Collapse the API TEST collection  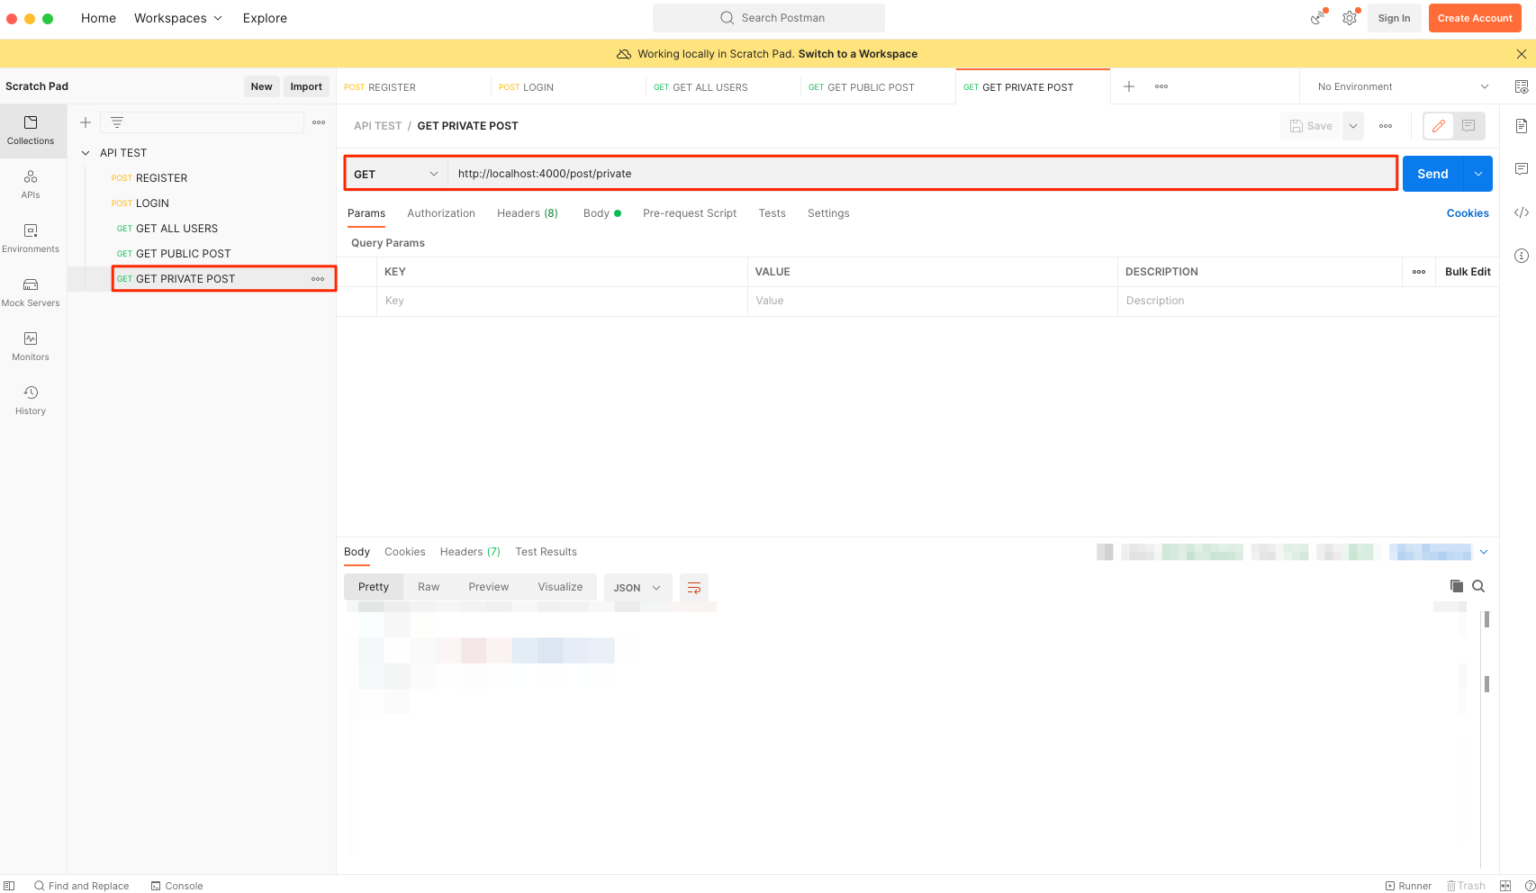pos(85,152)
